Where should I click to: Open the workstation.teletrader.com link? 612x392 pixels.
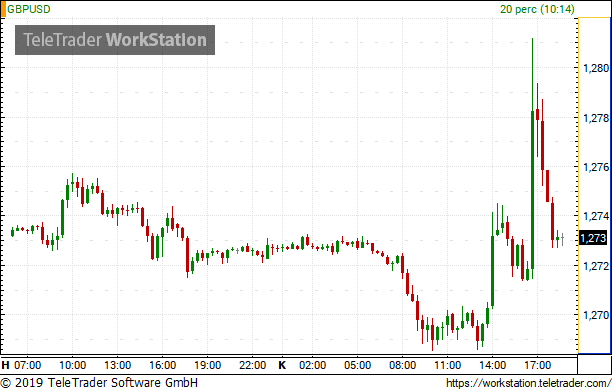528,383
